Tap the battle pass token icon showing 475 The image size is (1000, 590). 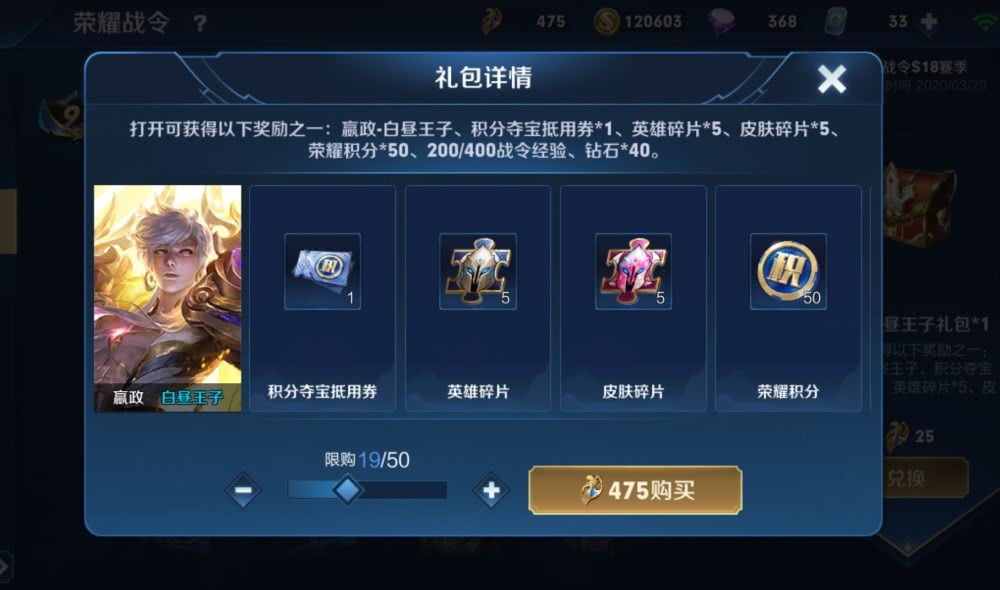491,22
